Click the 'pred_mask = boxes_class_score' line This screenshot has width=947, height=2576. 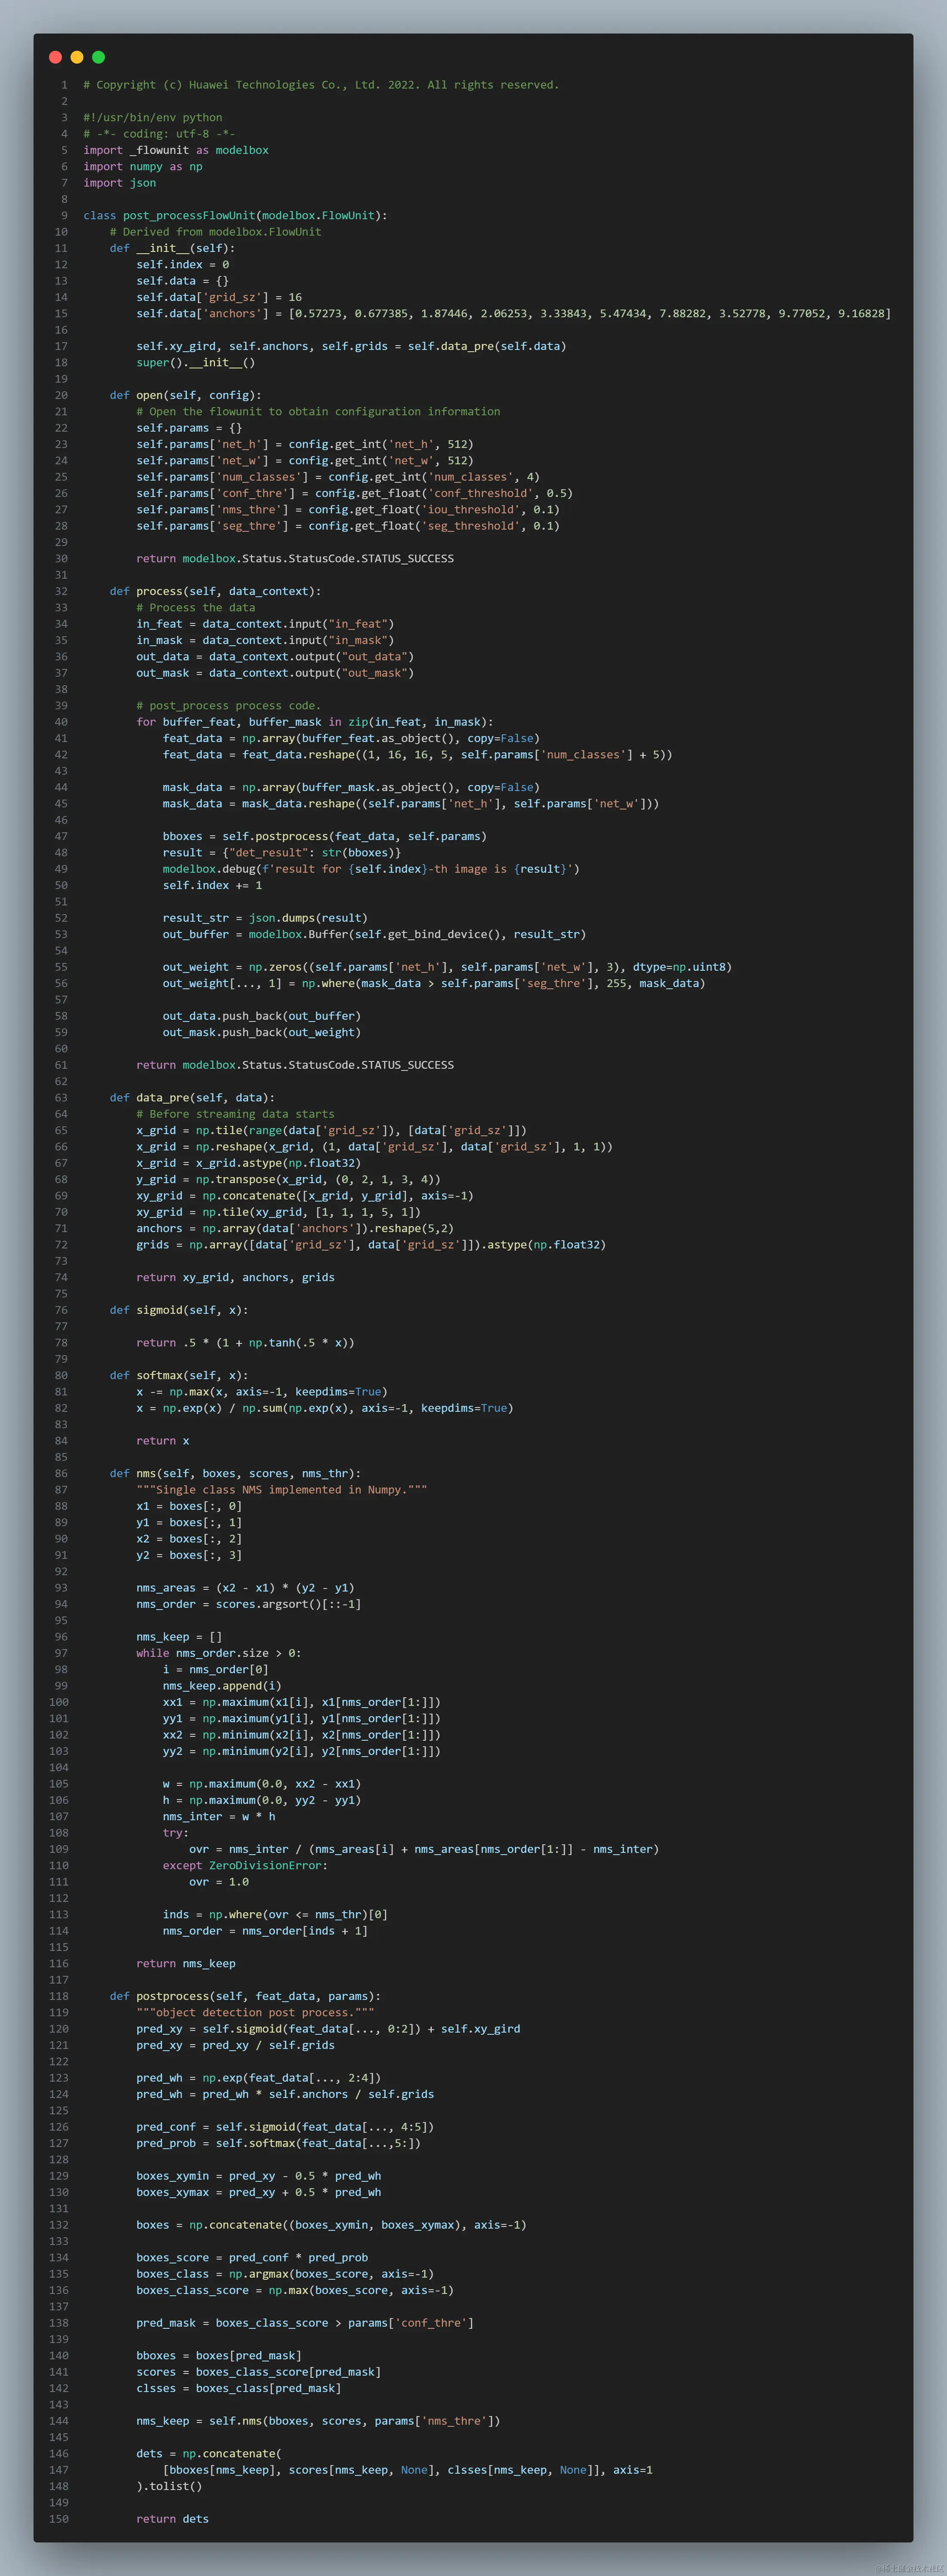tap(305, 2323)
